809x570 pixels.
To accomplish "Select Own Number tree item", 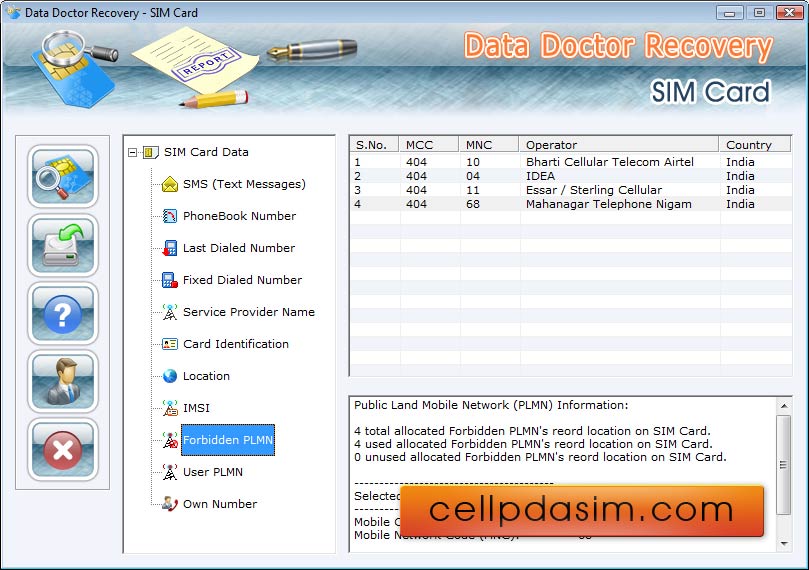I will [x=220, y=504].
